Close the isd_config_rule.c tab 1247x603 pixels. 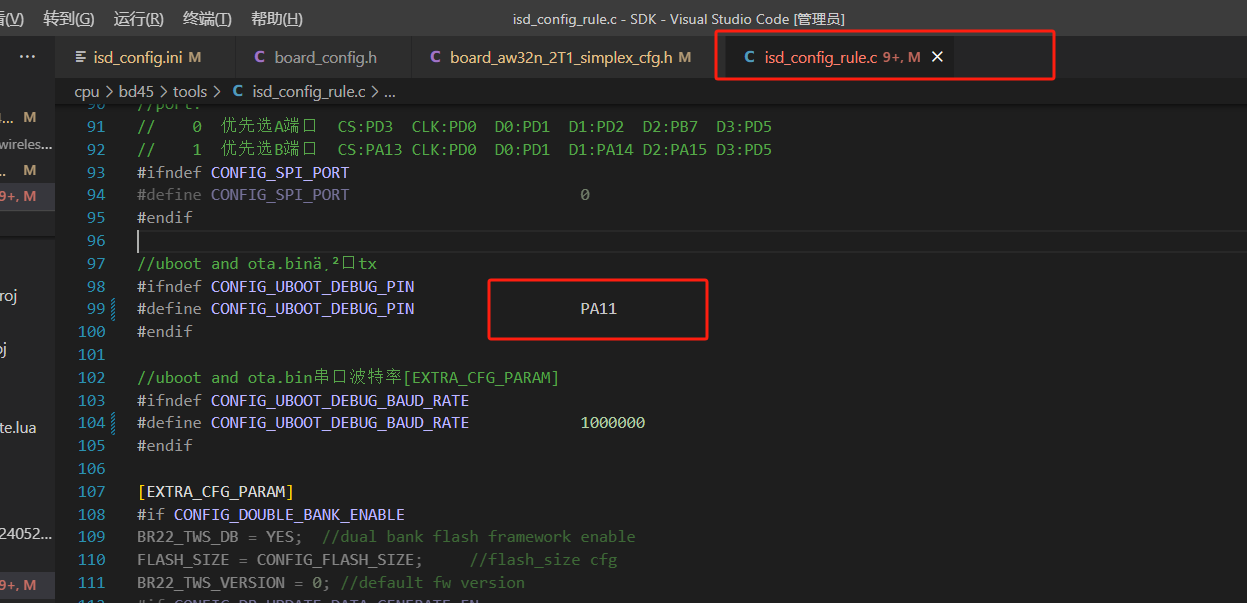(937, 57)
